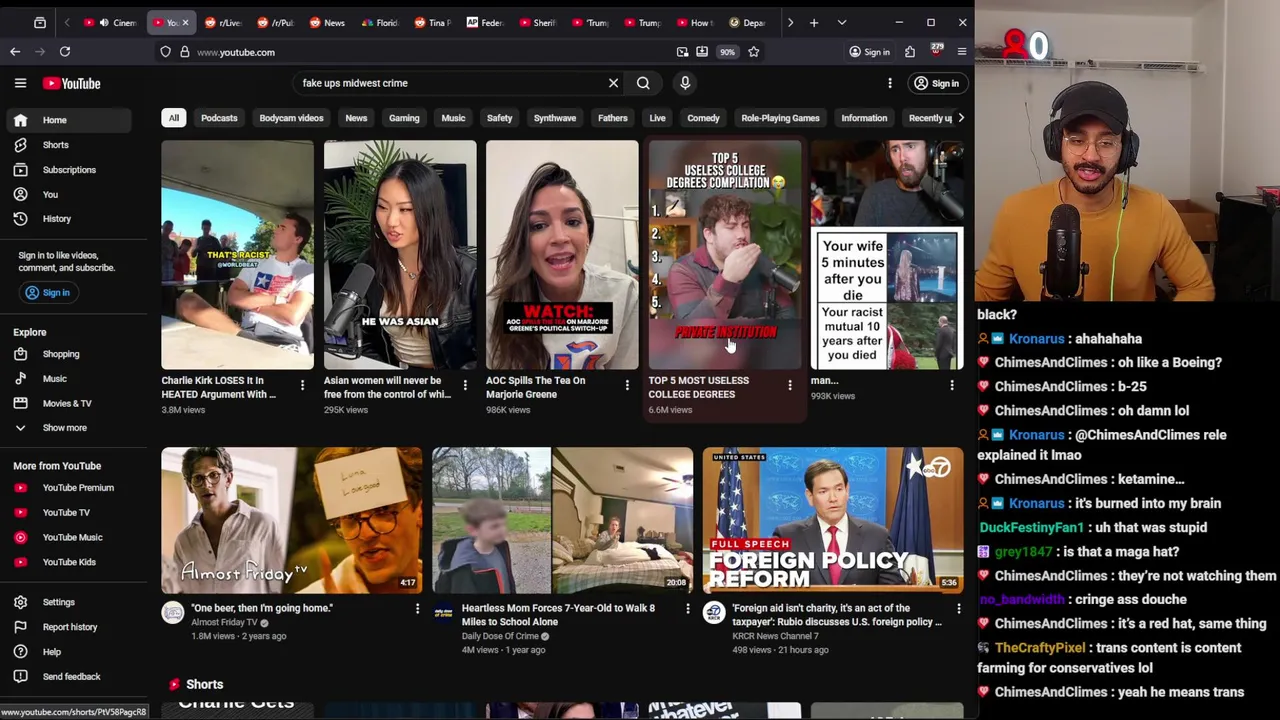Open the three-dot settings menu beside Sign in

click(x=889, y=83)
